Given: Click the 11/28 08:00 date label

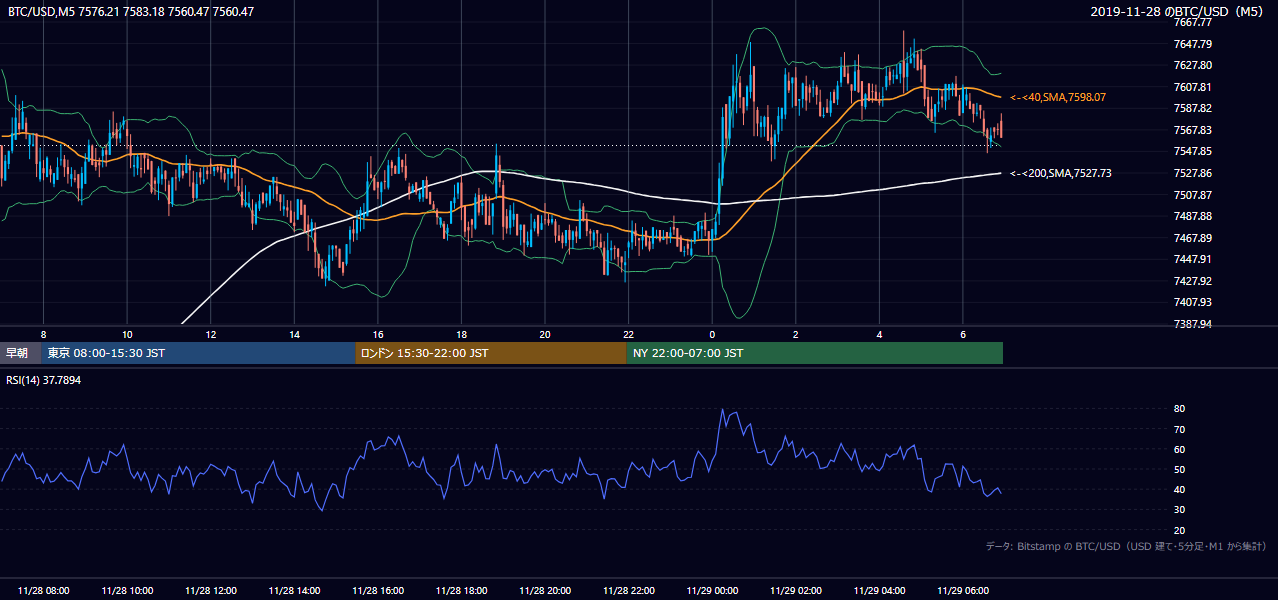Looking at the screenshot, I should tap(44, 591).
